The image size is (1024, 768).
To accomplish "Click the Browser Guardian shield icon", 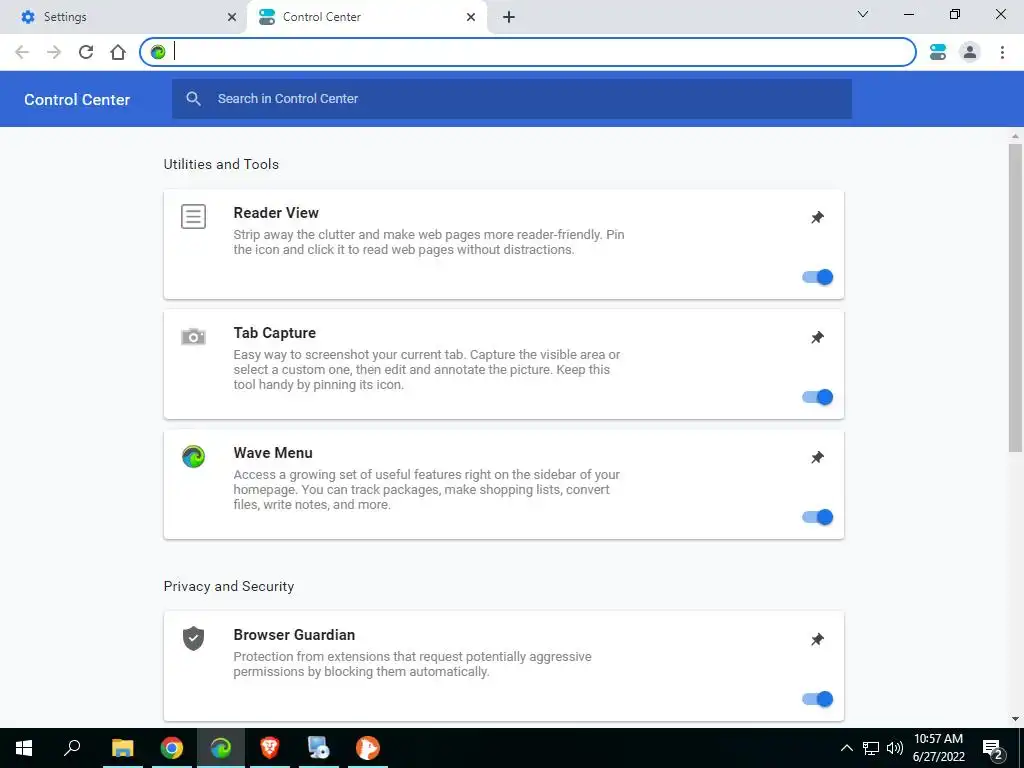I will click(193, 638).
